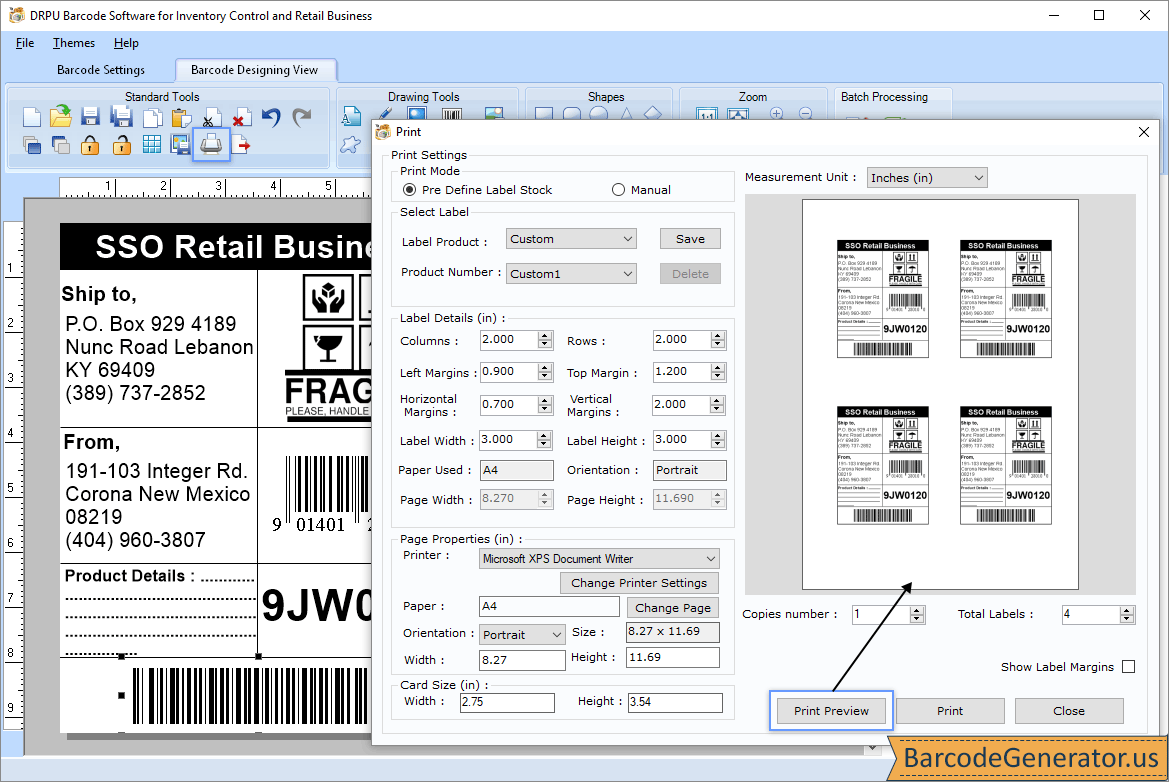Click the Zoom In magnifier icon
The height and width of the screenshot is (782, 1169).
click(x=776, y=114)
